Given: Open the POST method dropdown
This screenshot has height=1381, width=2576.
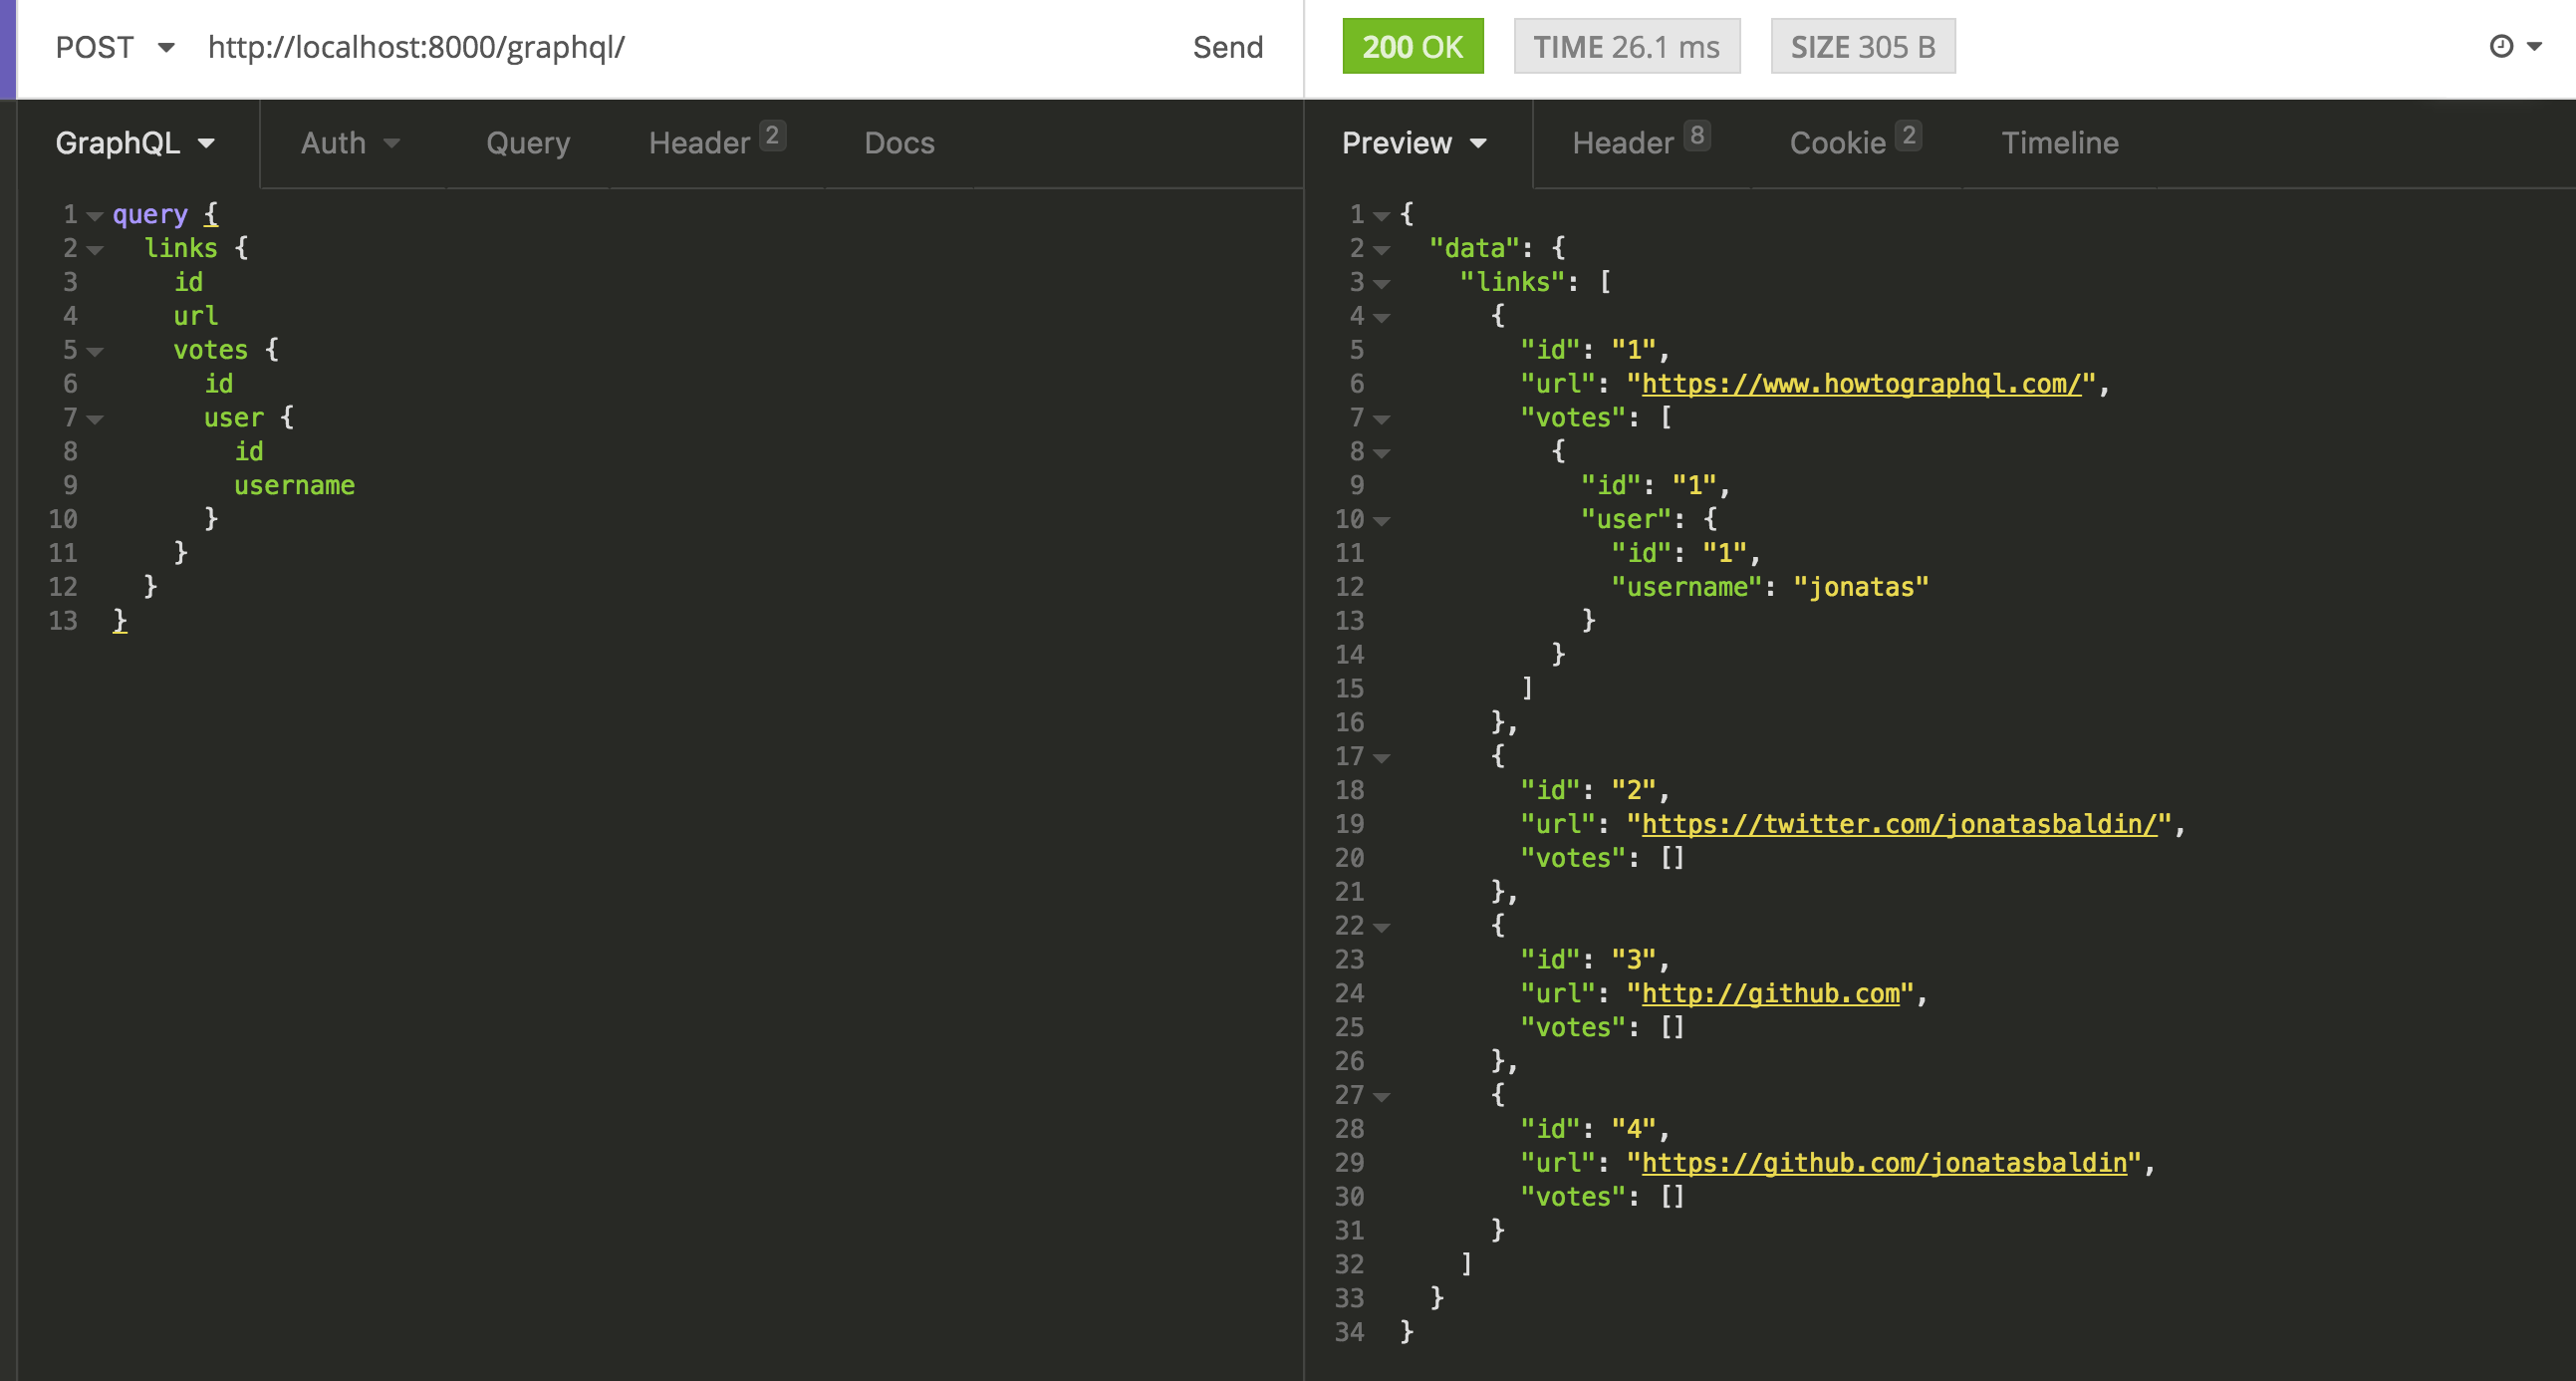Looking at the screenshot, I should pos(114,47).
